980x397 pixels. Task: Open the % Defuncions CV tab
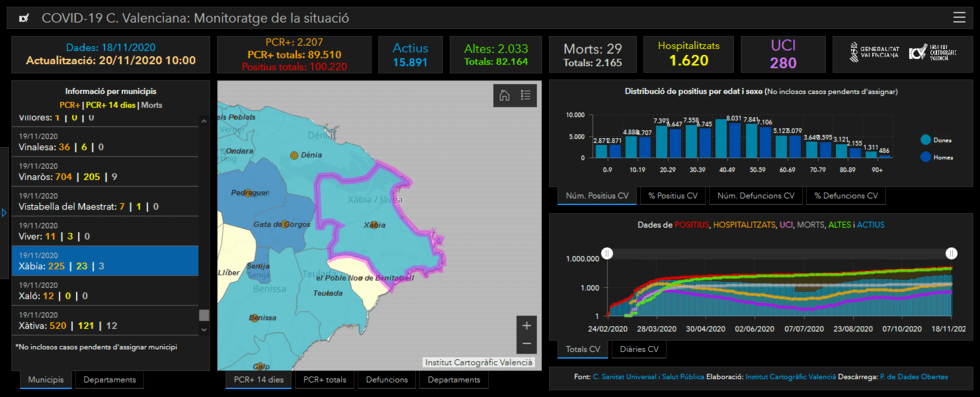pyautogui.click(x=846, y=196)
